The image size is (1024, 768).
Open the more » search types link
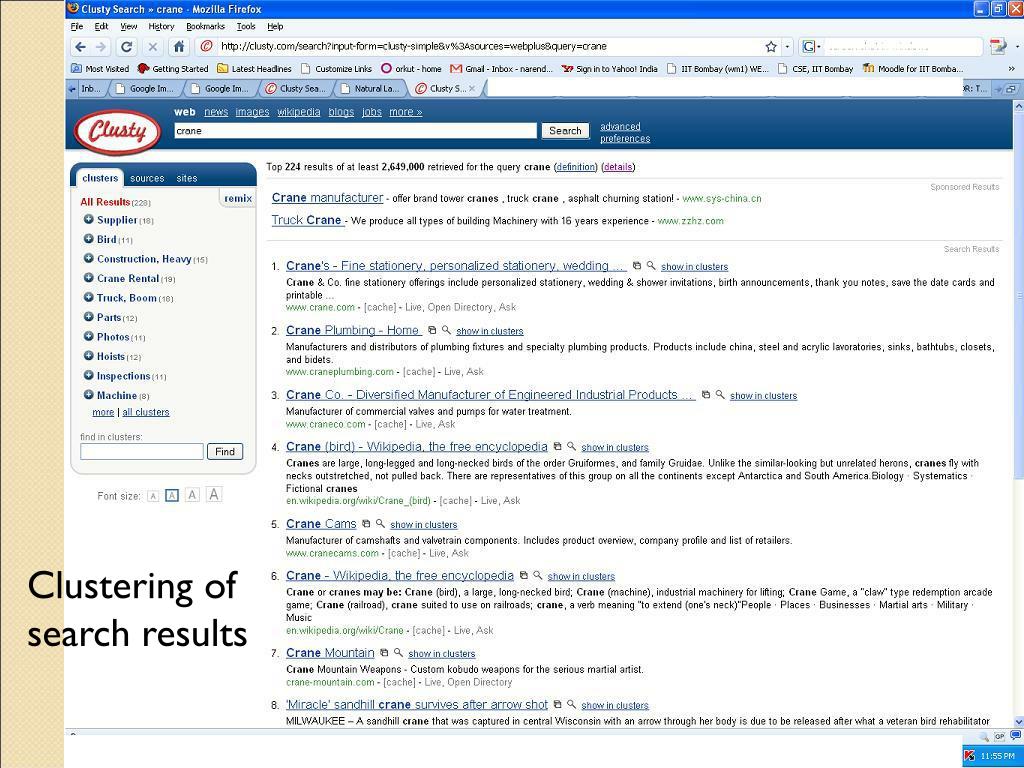pyautogui.click(x=406, y=112)
